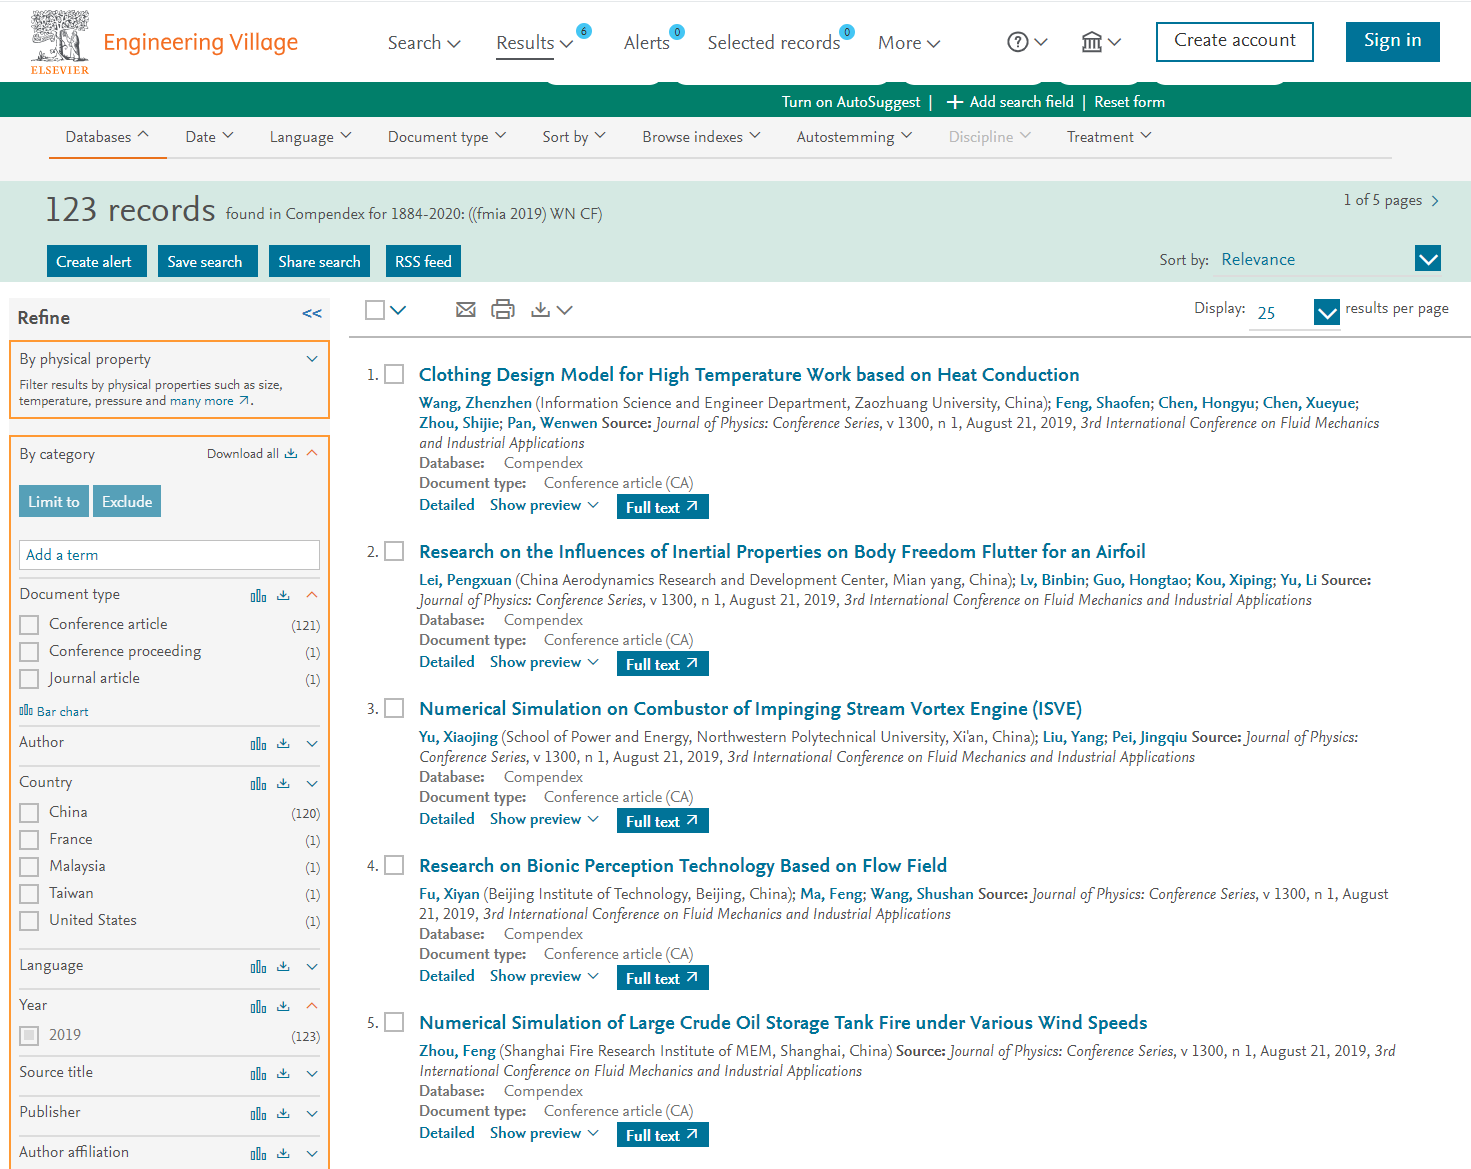Tick the United States country checkbox
Screen dimensions: 1471x1169
coord(30,921)
